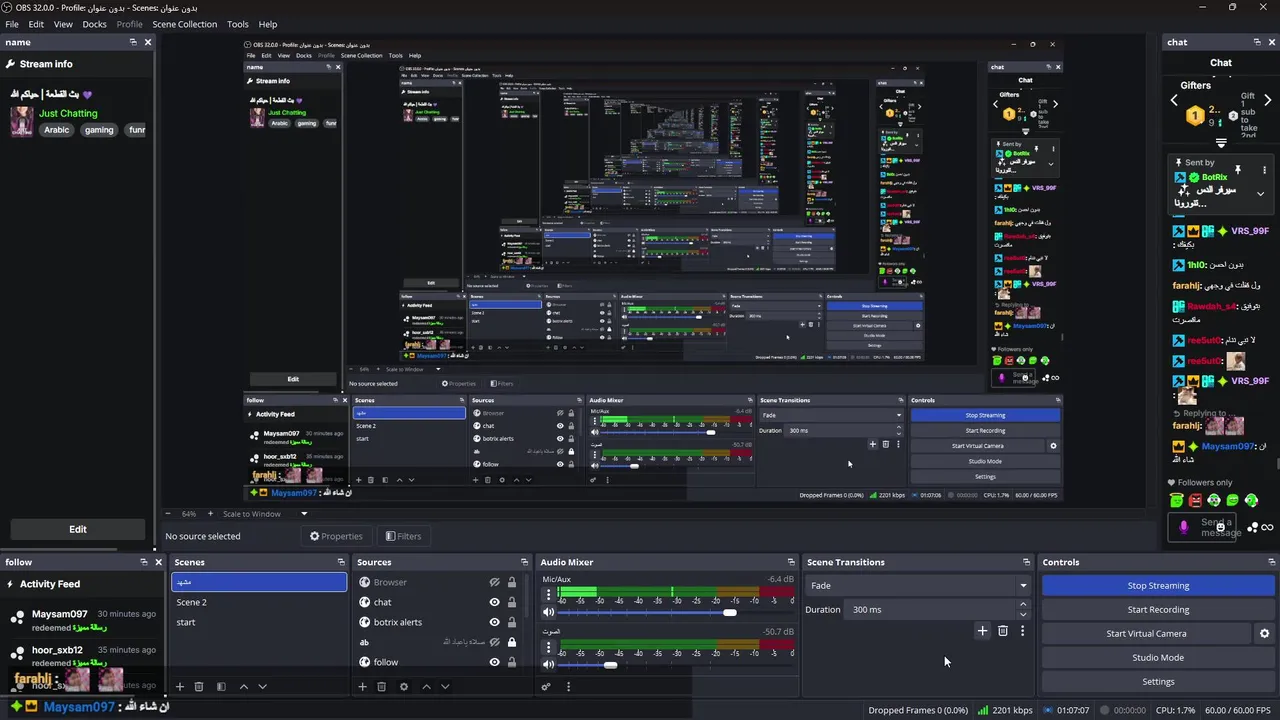Open Virtual Camera configuration gear
The image size is (1280, 720).
(1264, 634)
